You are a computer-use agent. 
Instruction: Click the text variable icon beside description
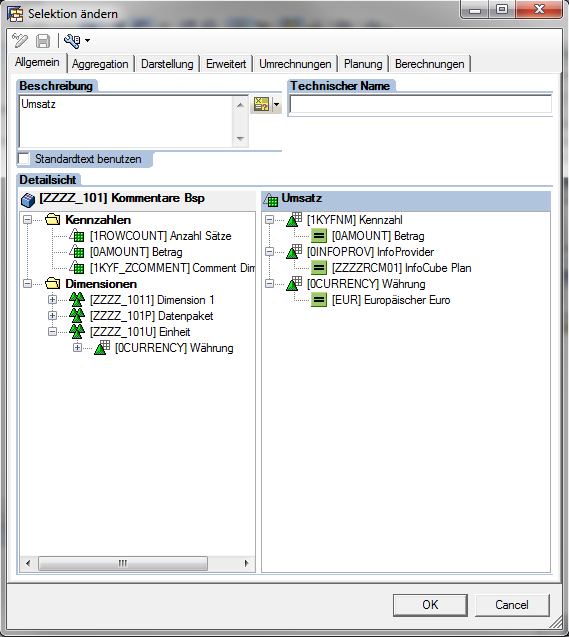pyautogui.click(x=261, y=104)
